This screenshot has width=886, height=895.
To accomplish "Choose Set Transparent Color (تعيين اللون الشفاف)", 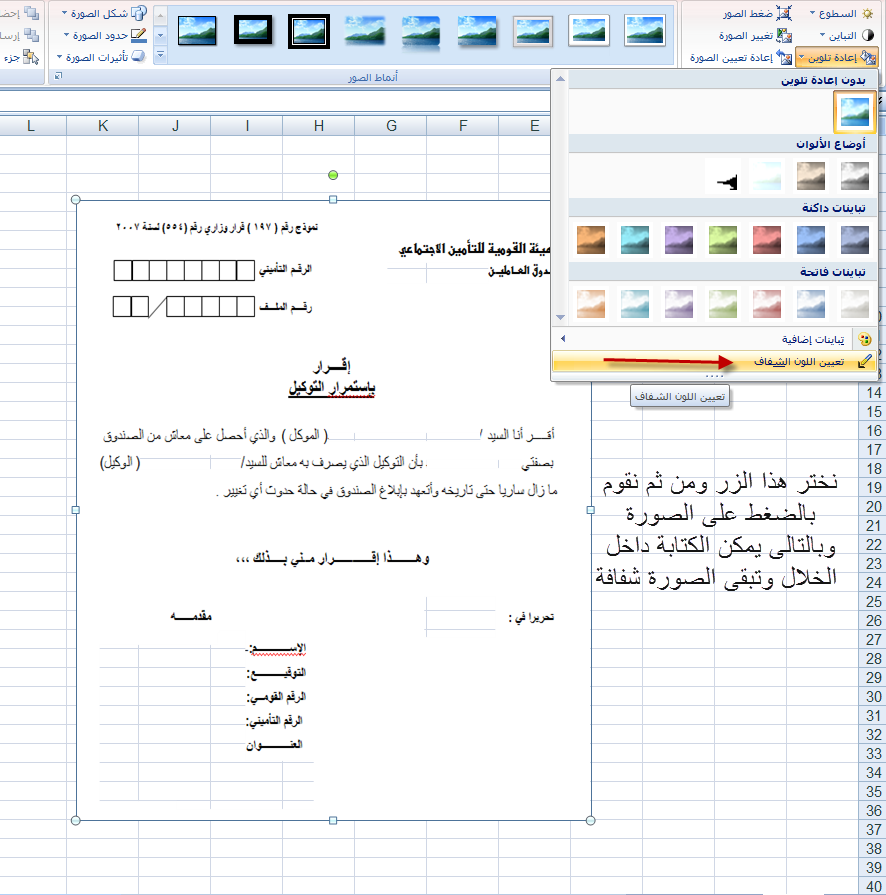I will point(714,361).
